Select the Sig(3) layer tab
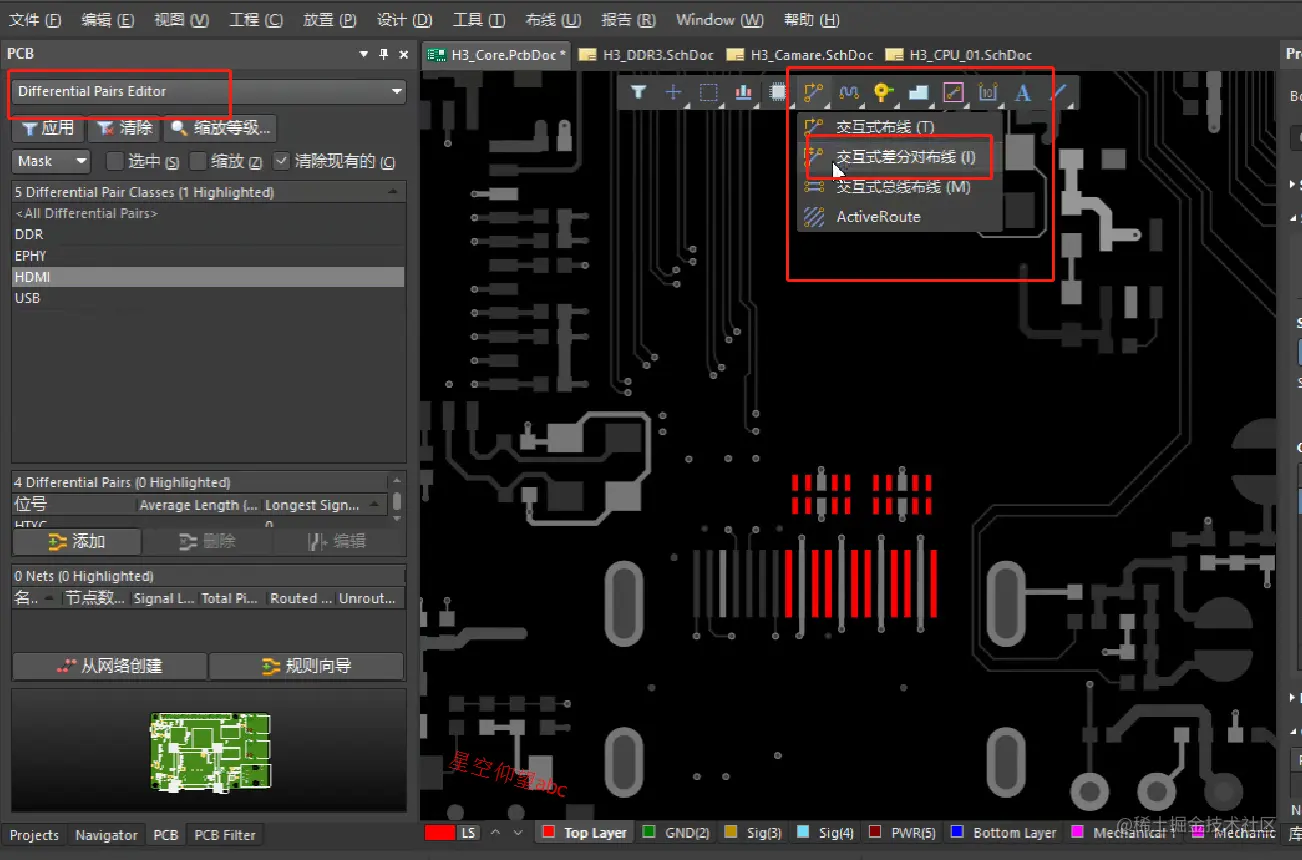 [753, 832]
